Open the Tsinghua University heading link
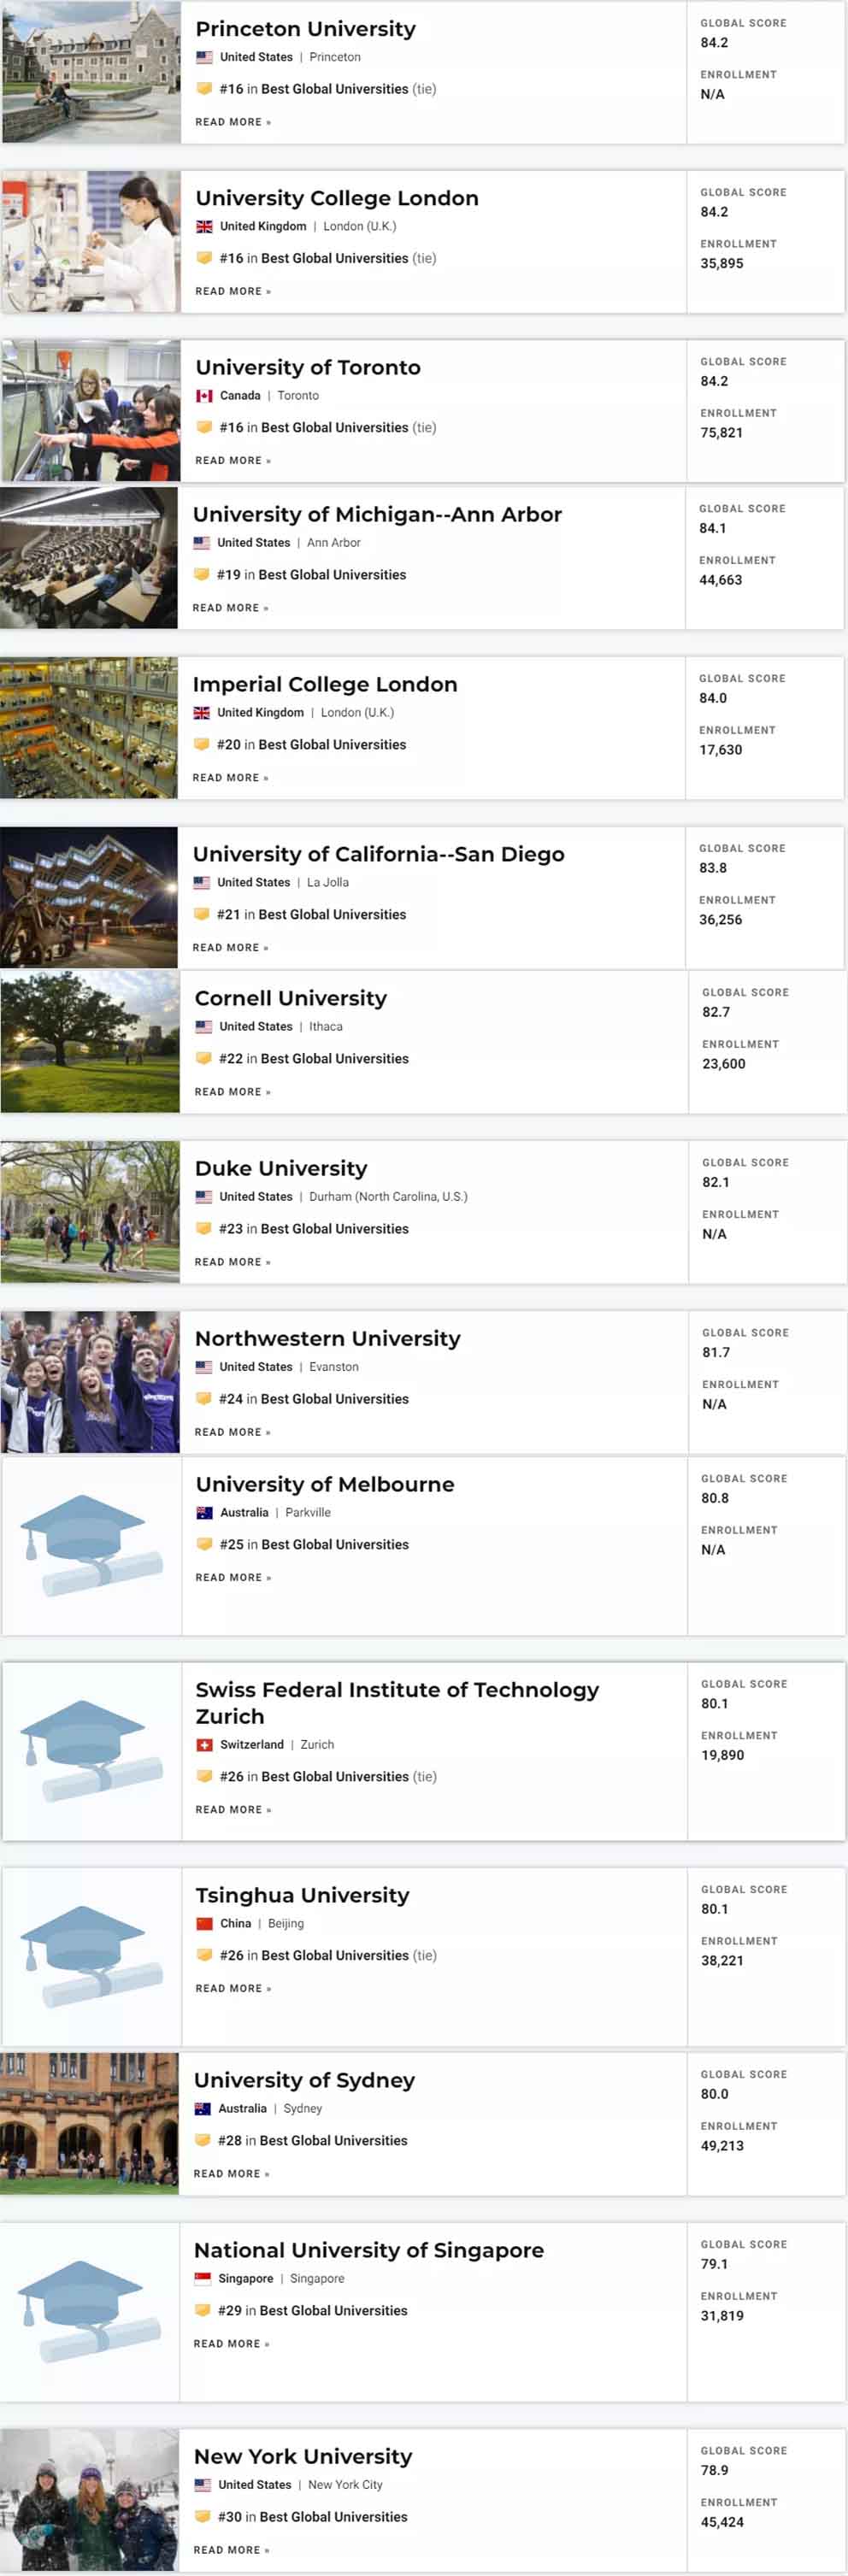848x2576 pixels. tap(302, 1895)
